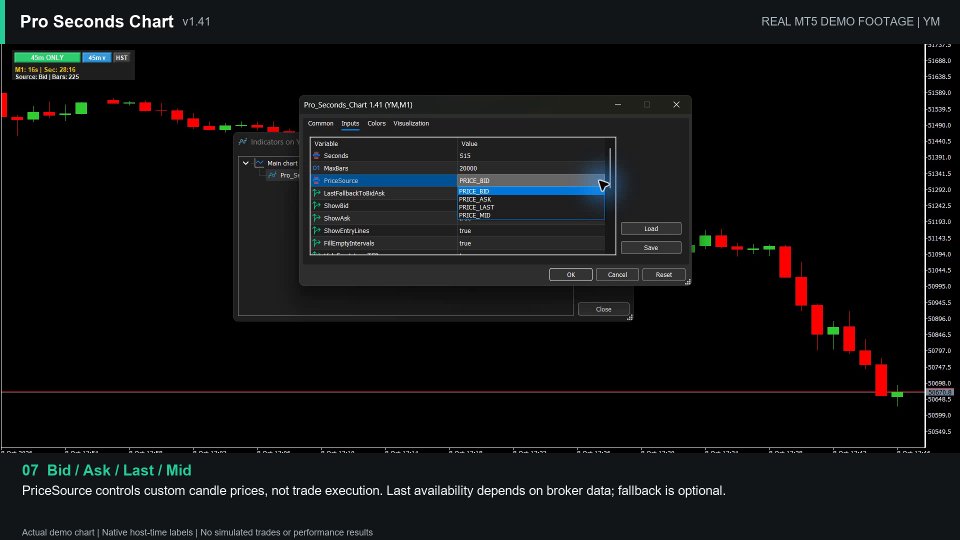Choose PRICE_MID from the dropdown list
Viewport: 960px width, 540px height.
[x=531, y=215]
